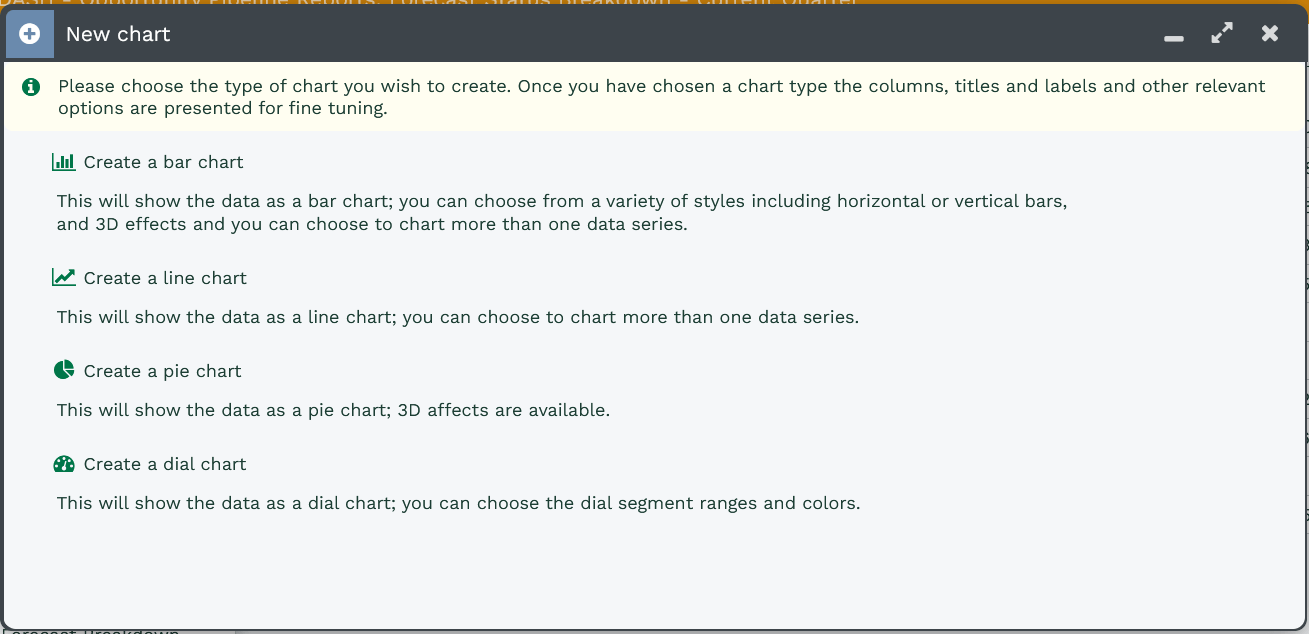Screen dimensions: 1309x634
Task: Click the line chart icon
Action: (x=64, y=278)
